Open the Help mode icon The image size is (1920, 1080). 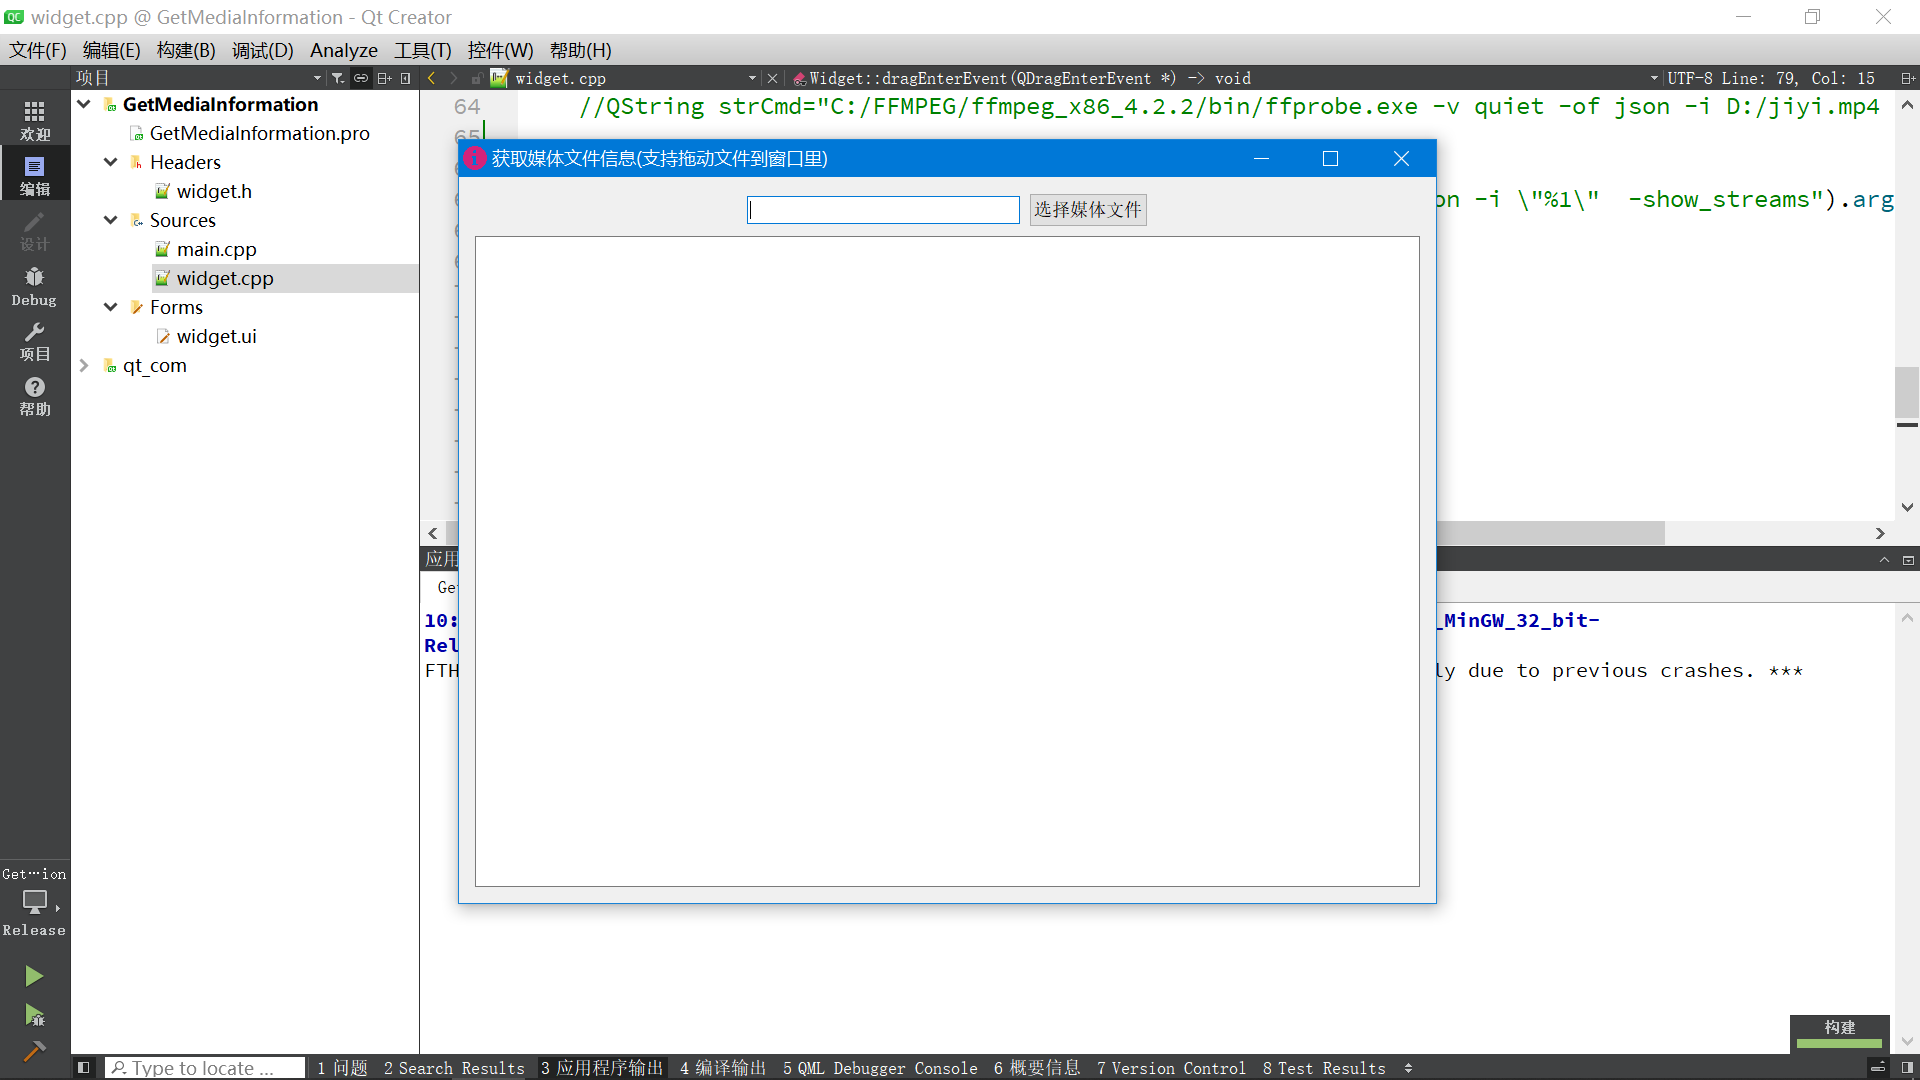[34, 395]
